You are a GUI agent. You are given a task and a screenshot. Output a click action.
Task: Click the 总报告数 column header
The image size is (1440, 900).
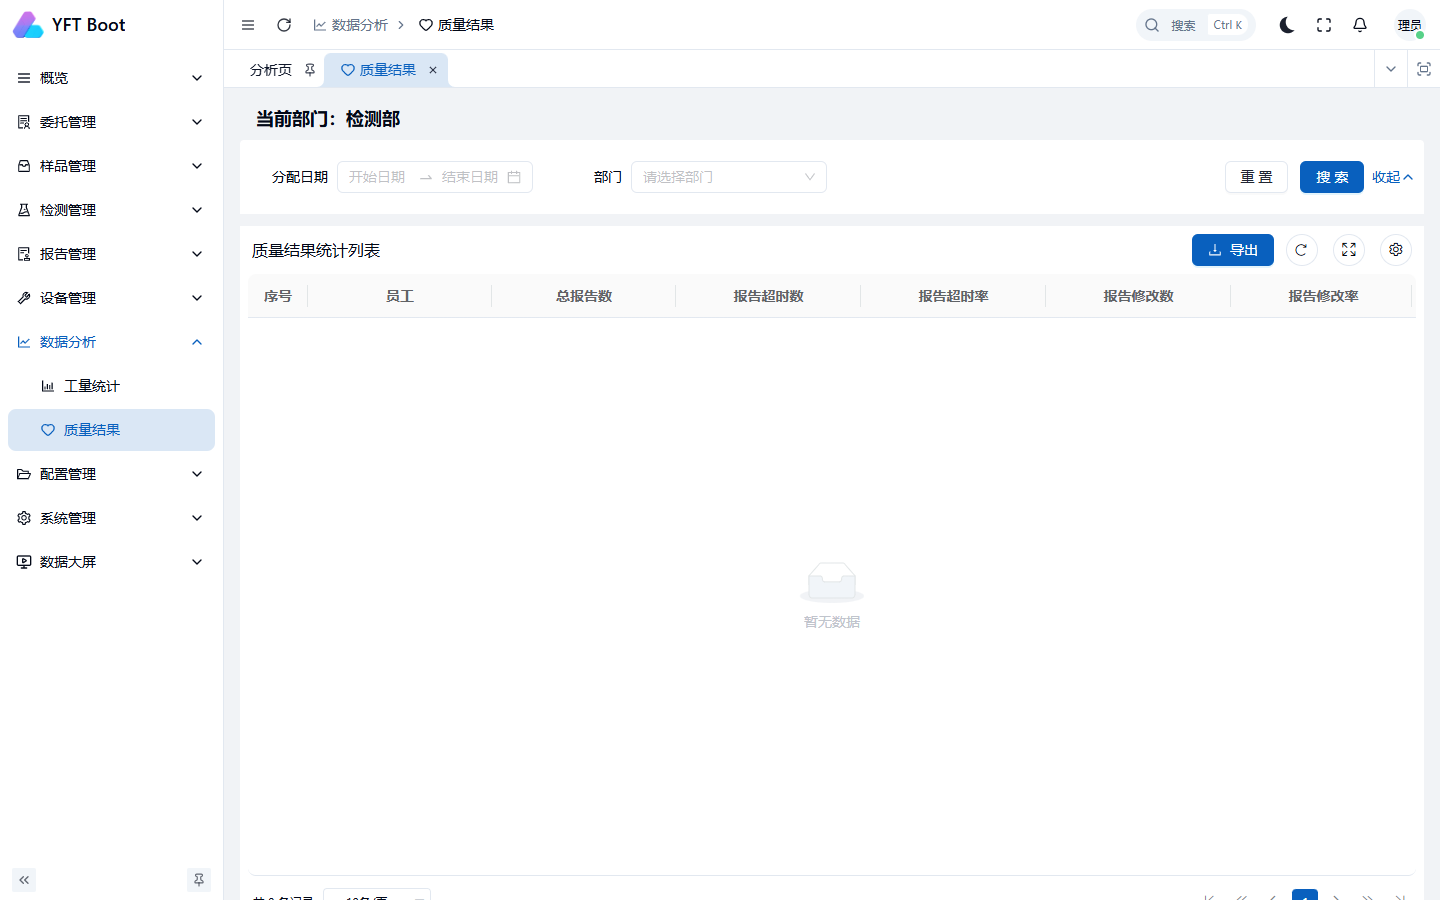click(584, 296)
